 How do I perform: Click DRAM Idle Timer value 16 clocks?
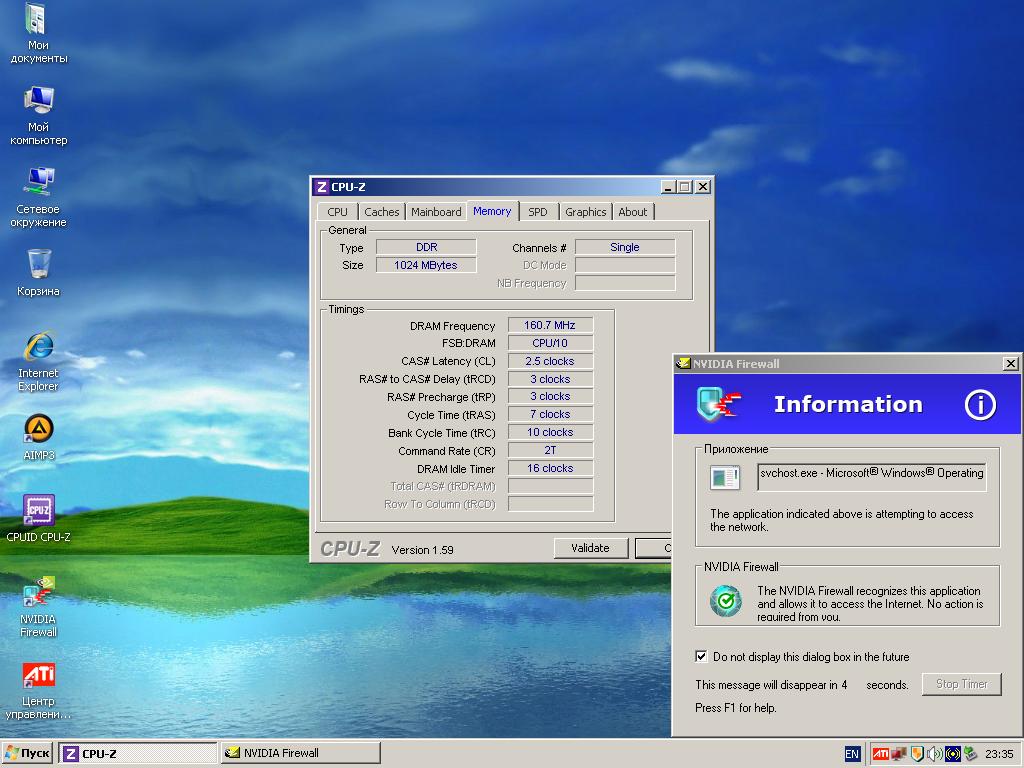tap(551, 468)
